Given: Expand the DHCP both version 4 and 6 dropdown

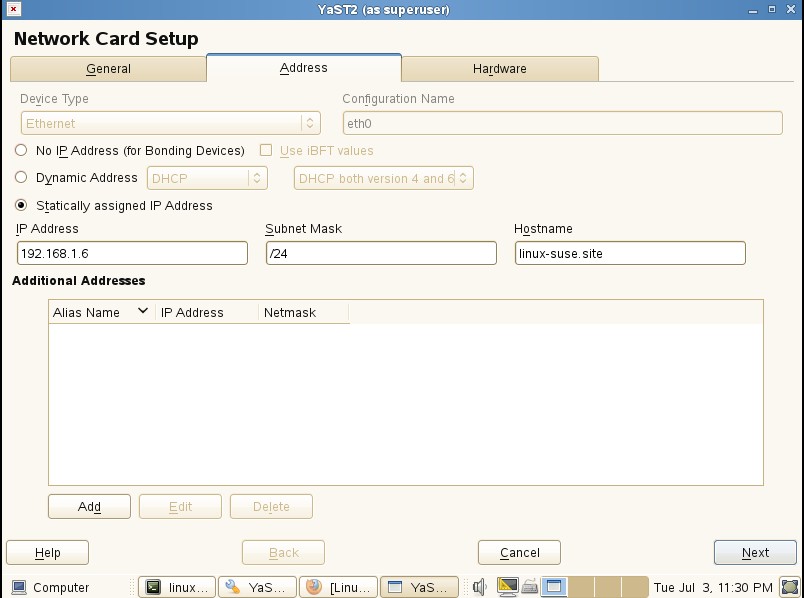Looking at the screenshot, I should tap(383, 178).
